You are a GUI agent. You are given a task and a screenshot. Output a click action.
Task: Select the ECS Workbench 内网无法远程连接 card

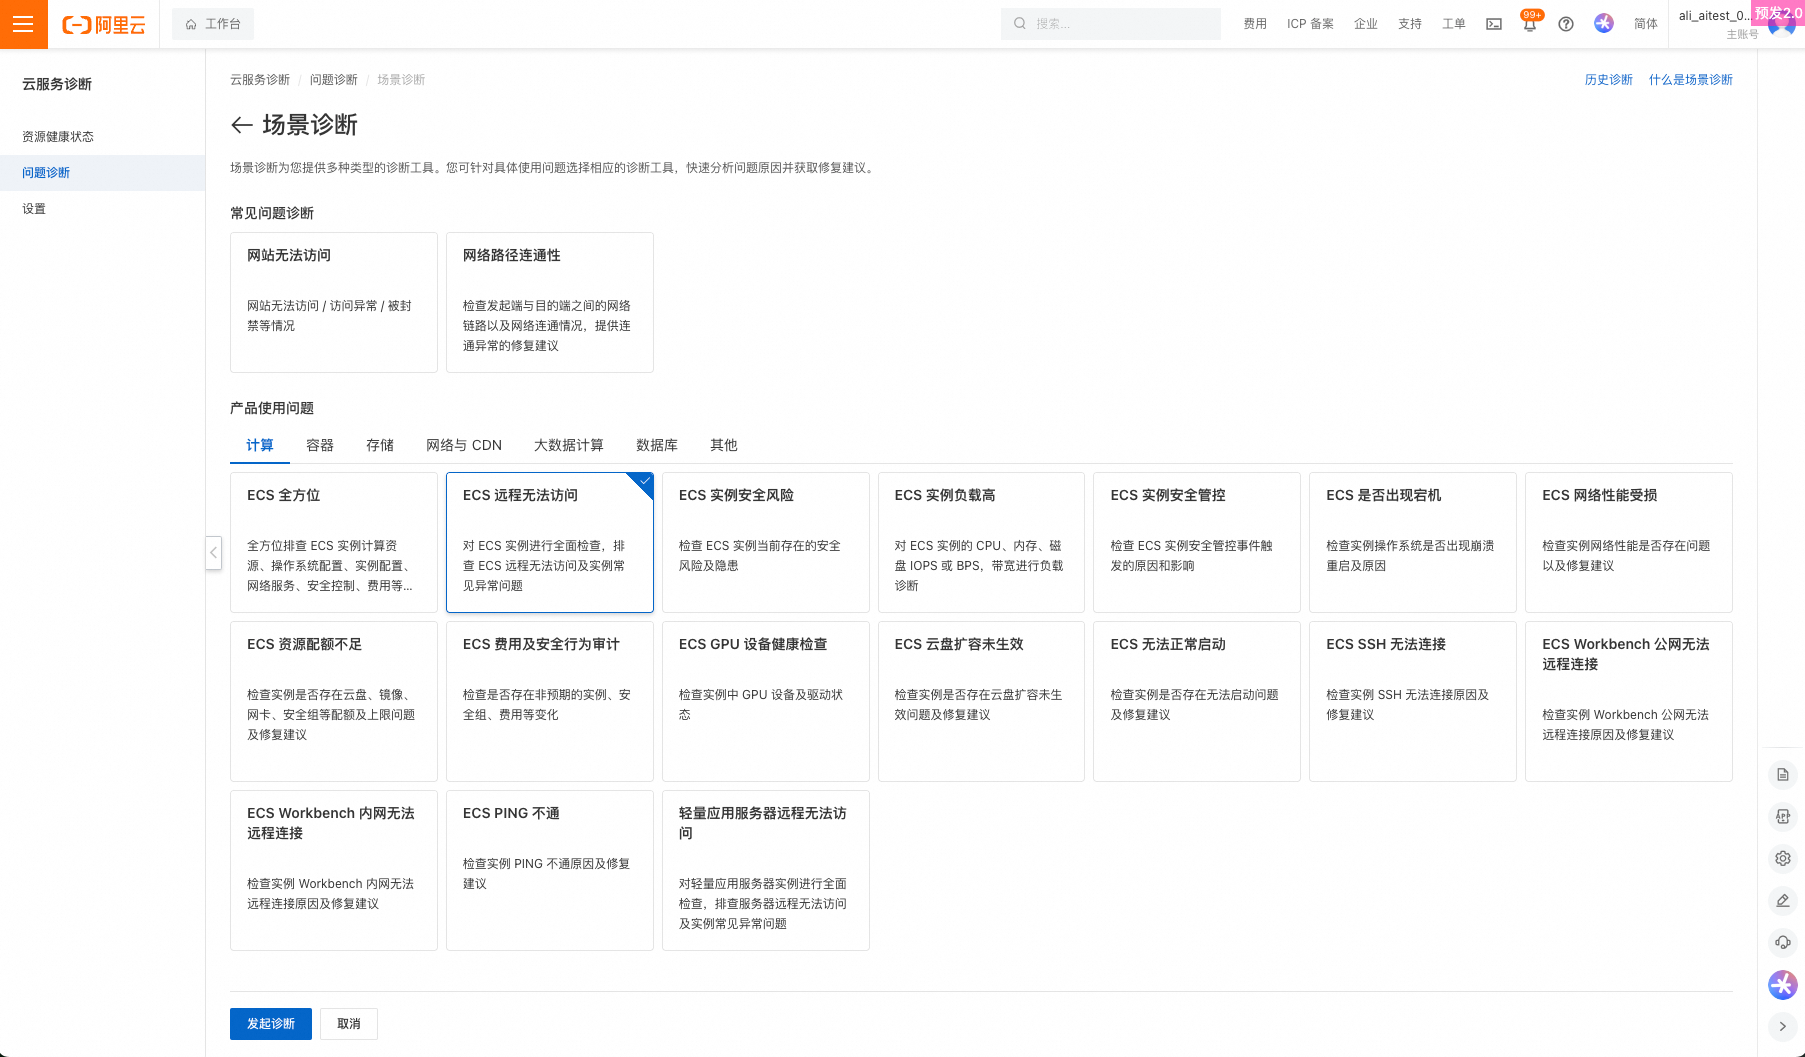point(334,870)
